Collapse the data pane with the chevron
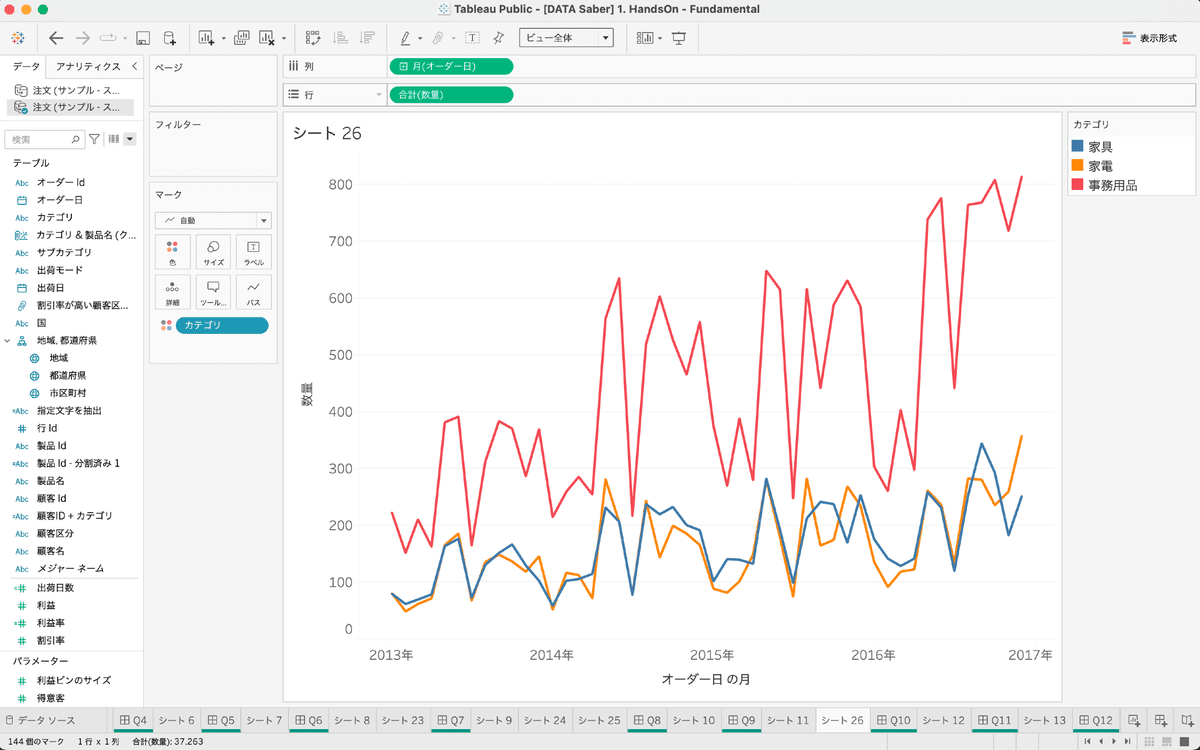1200x750 pixels. click(x=134, y=66)
